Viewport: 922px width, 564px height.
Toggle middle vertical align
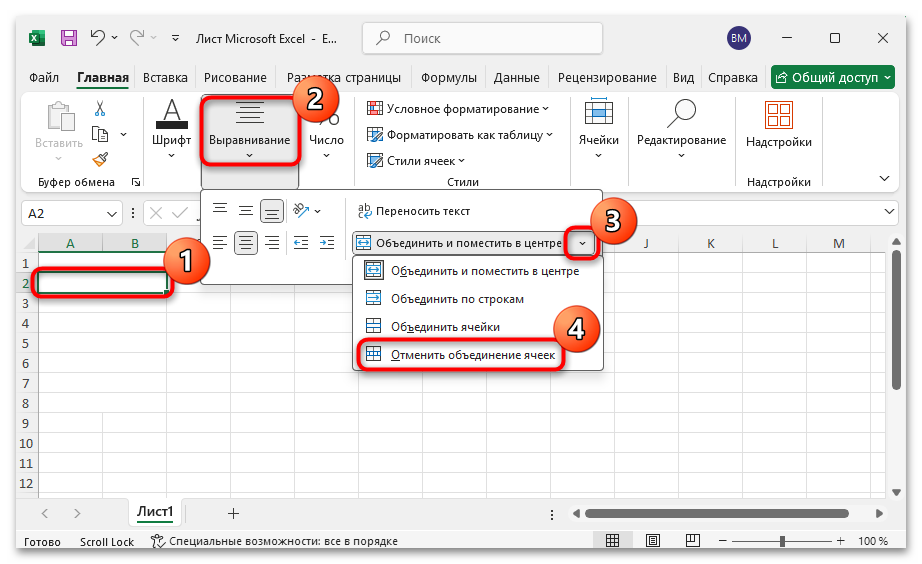[x=246, y=210]
